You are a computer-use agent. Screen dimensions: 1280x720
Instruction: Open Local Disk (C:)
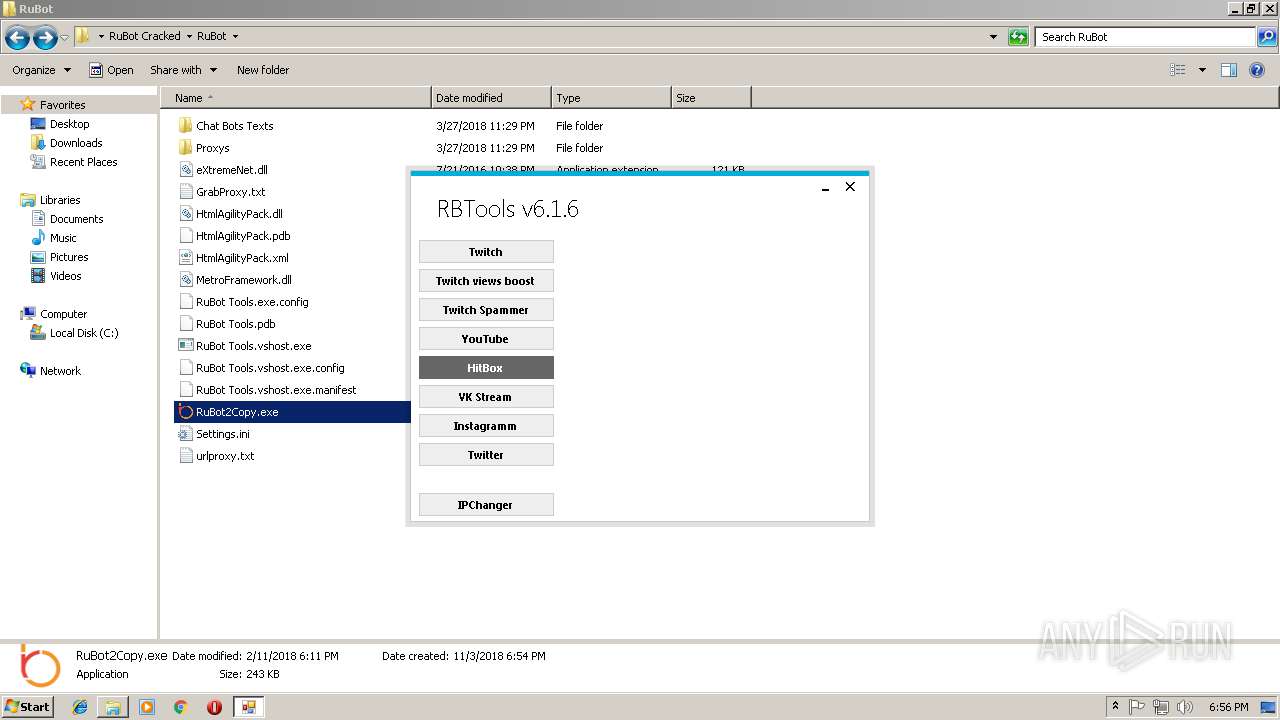[84, 333]
